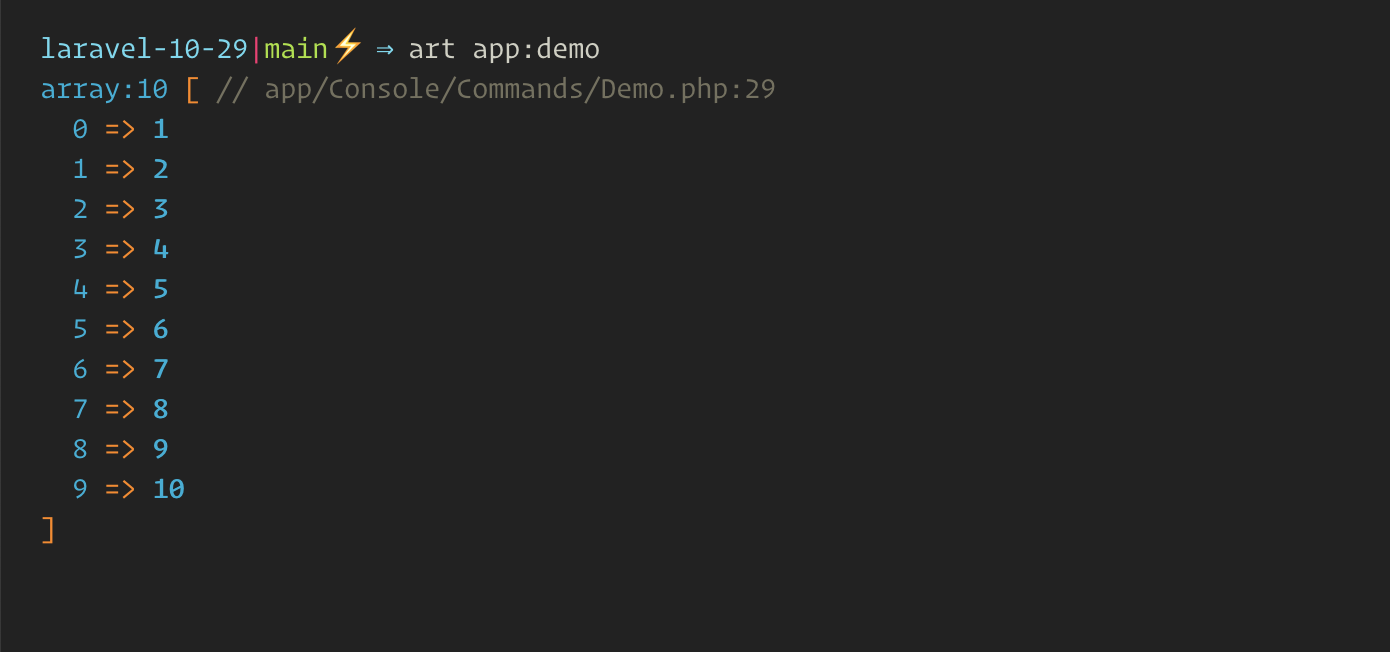Click the => arrow on row 5
The image size is (1390, 652).
point(120,329)
